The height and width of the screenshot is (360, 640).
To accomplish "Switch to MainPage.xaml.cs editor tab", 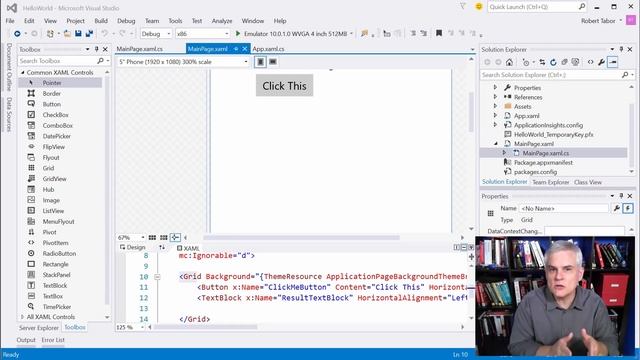I will [x=140, y=49].
